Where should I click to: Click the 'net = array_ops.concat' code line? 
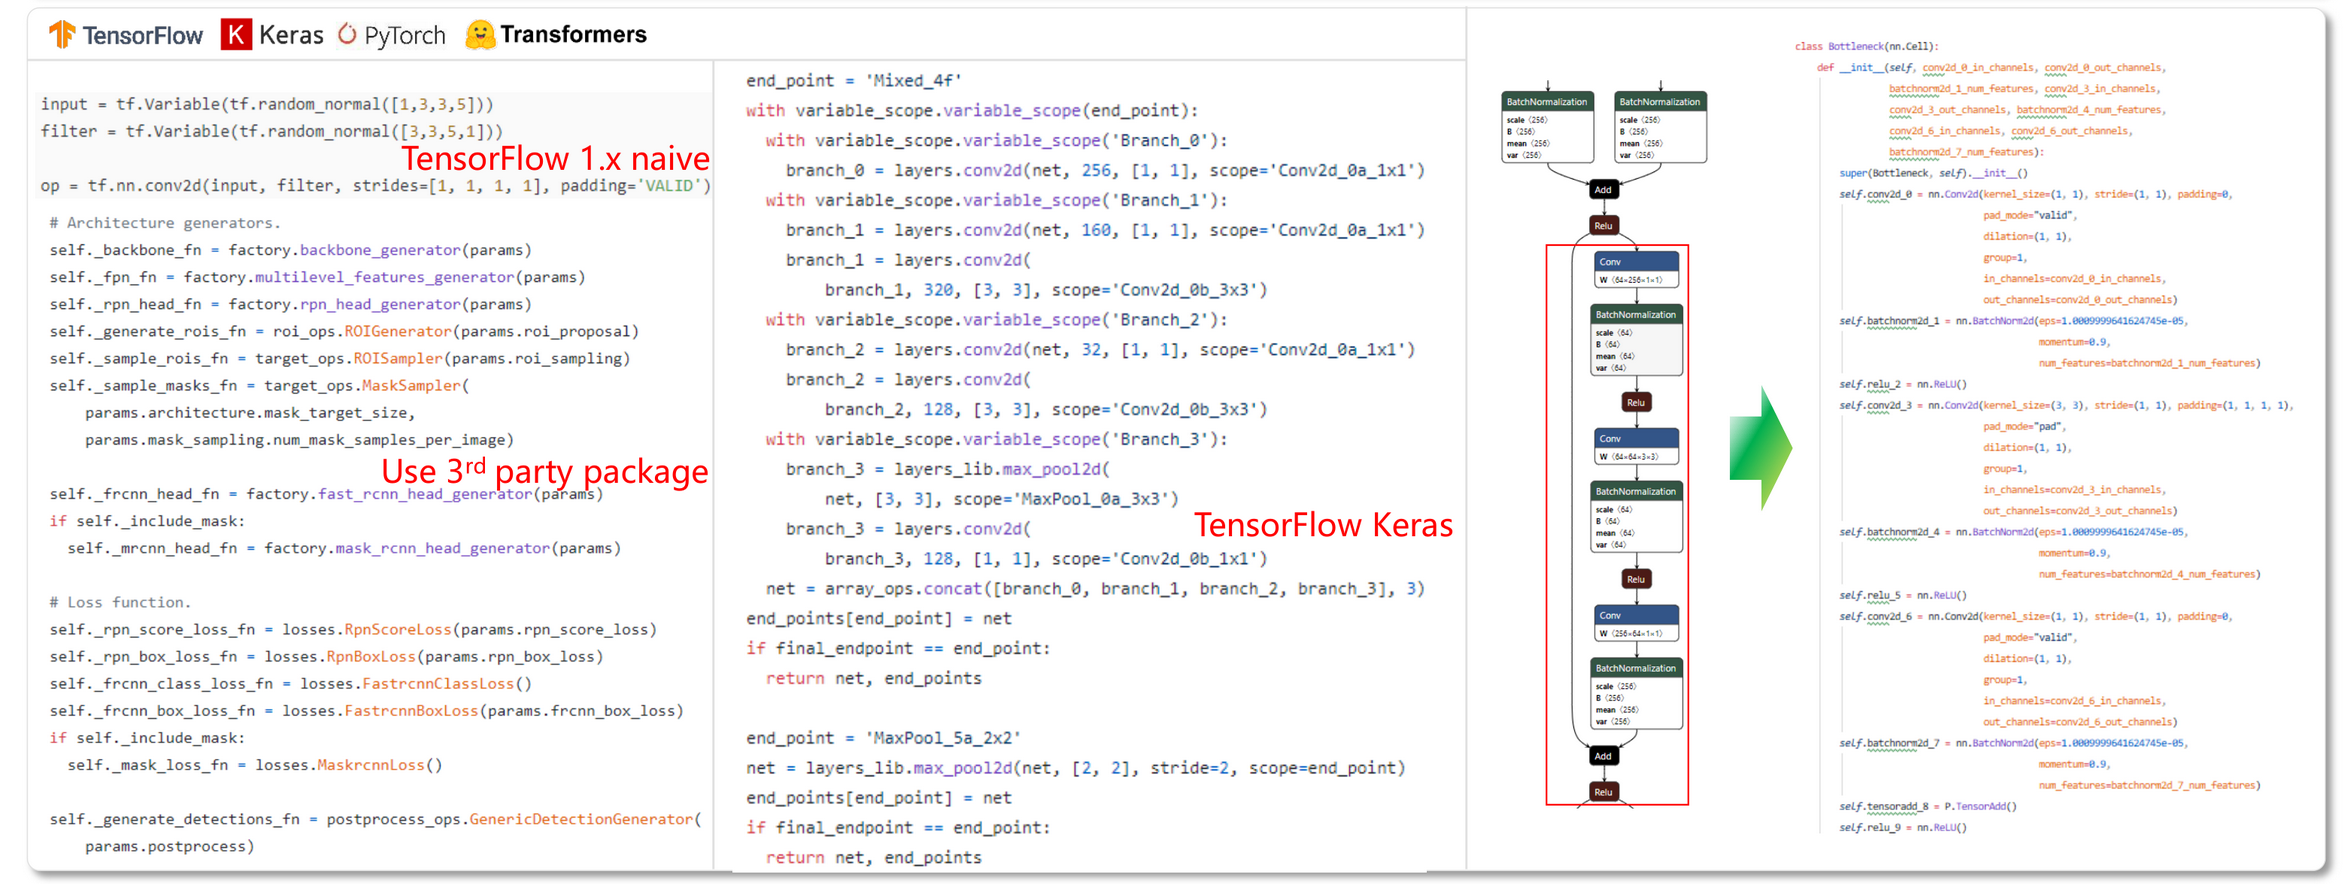pyautogui.click(x=1095, y=589)
